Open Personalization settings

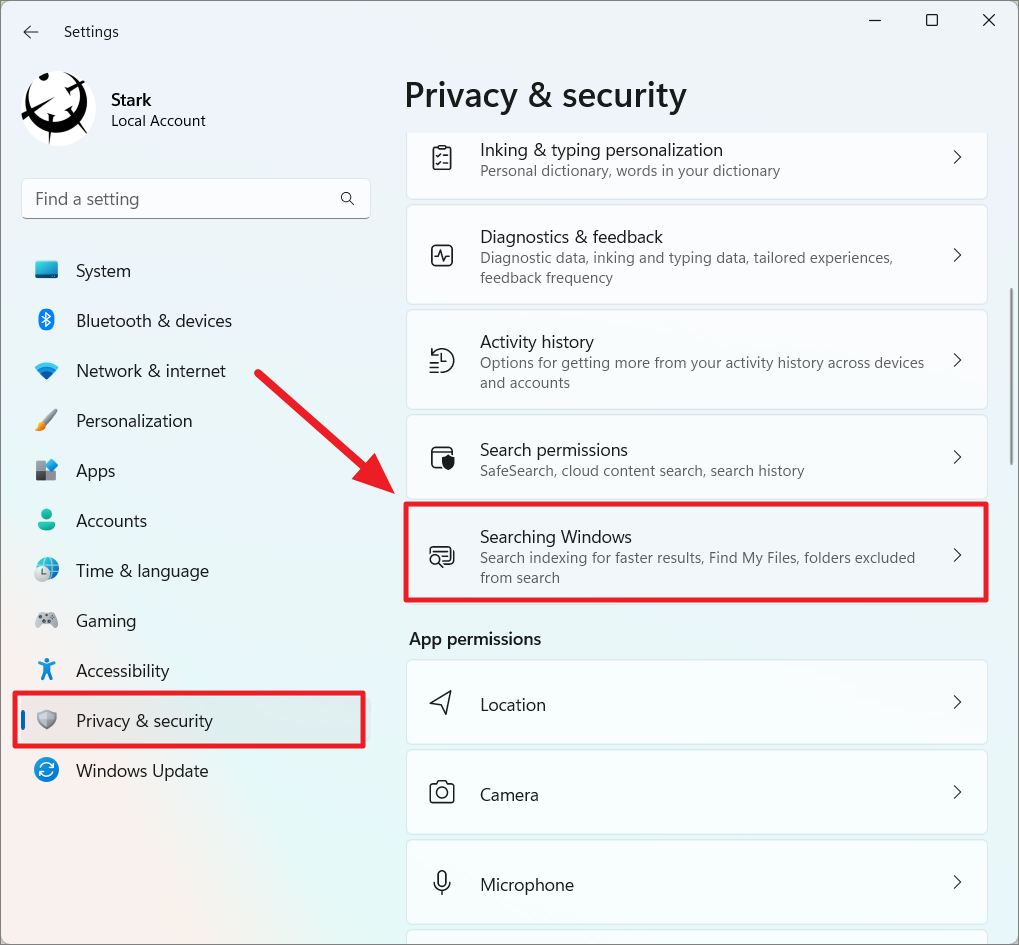tap(134, 421)
